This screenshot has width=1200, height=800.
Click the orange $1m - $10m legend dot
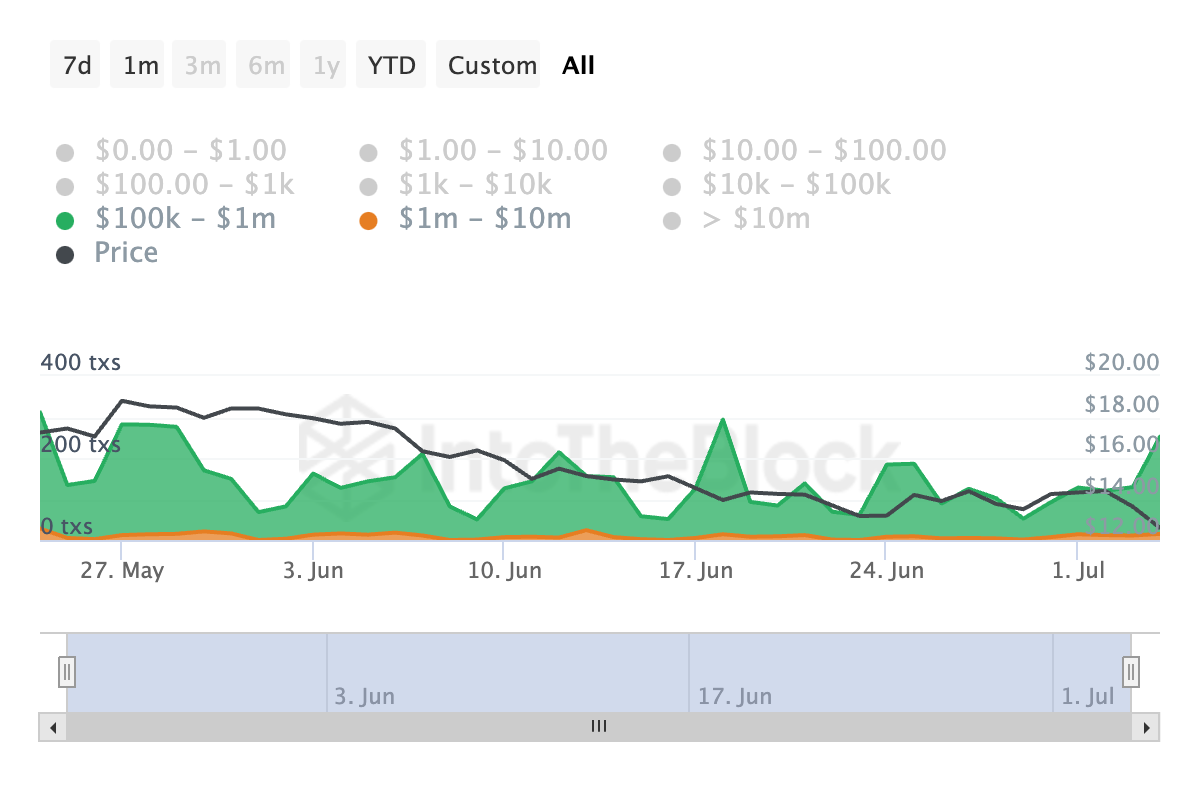[x=369, y=220]
